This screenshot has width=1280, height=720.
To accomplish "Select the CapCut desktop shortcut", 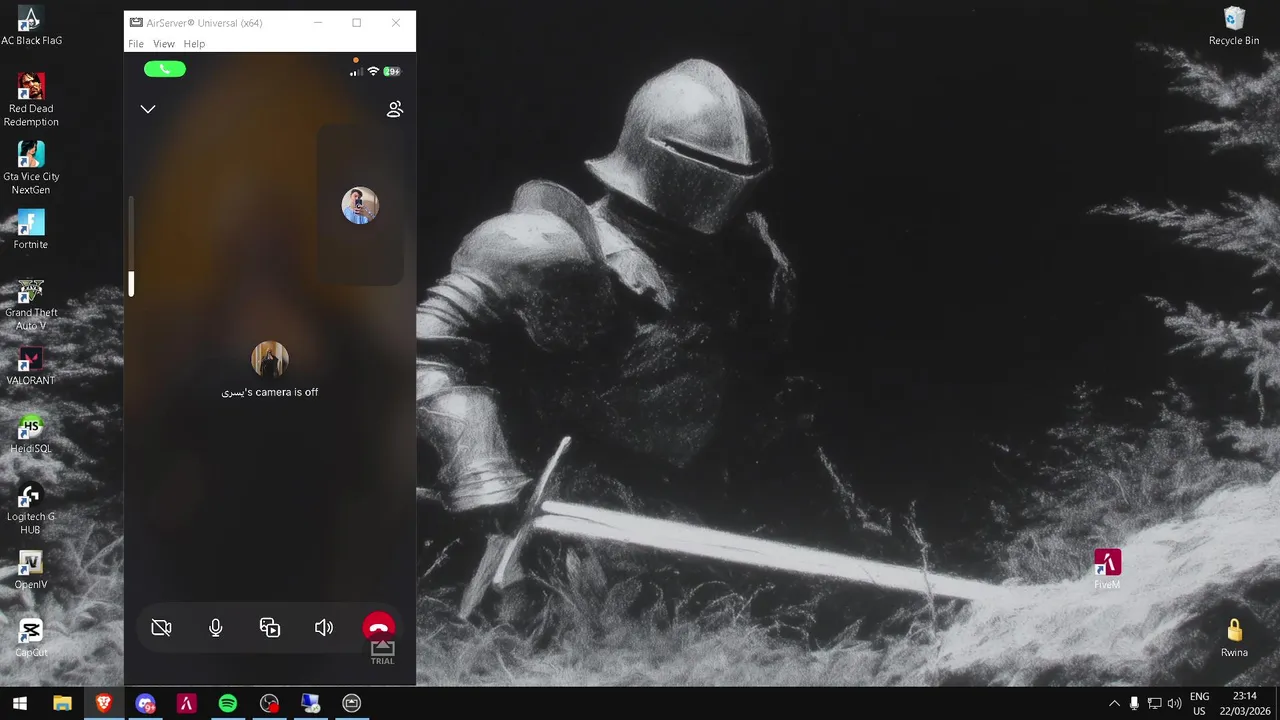I will coord(31,638).
